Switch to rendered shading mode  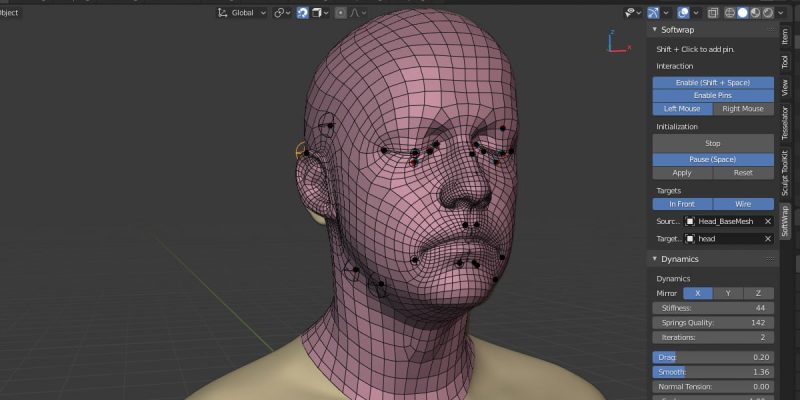click(x=768, y=13)
